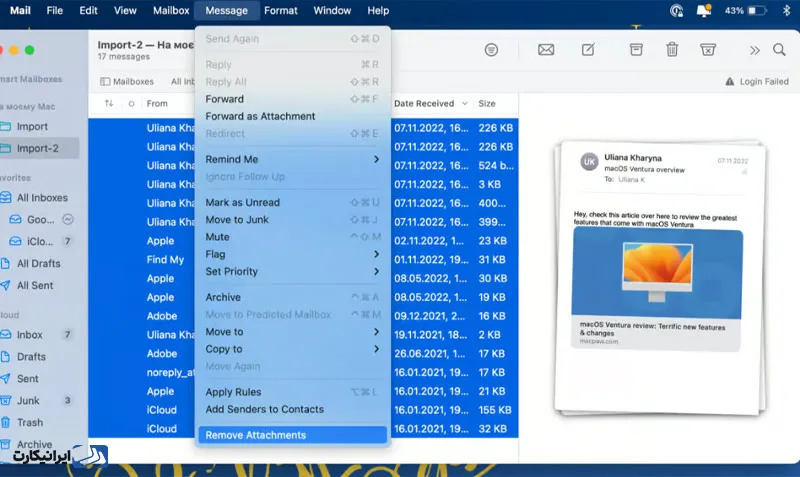The height and width of the screenshot is (477, 800).
Task: Click the battery status icon
Action: 757,10
